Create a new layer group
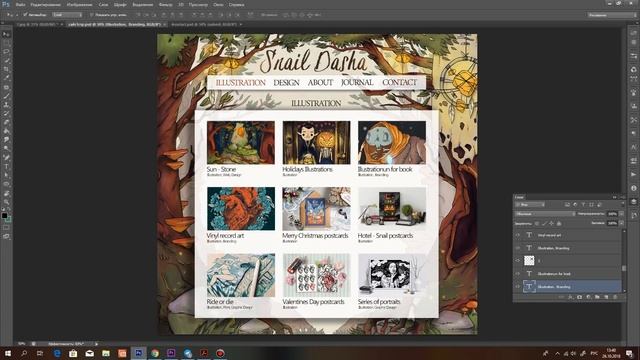The height and width of the screenshot is (360, 640). pos(597,297)
